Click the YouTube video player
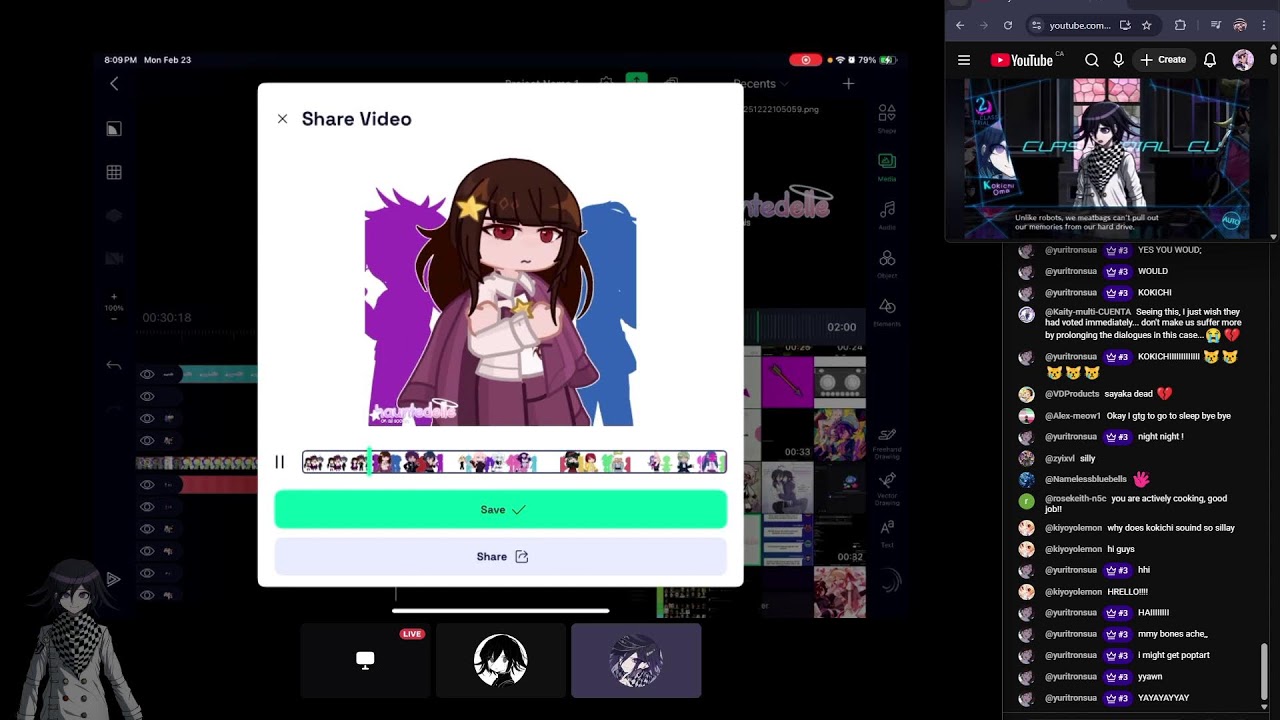The width and height of the screenshot is (1280, 720). pyautogui.click(x=1107, y=159)
